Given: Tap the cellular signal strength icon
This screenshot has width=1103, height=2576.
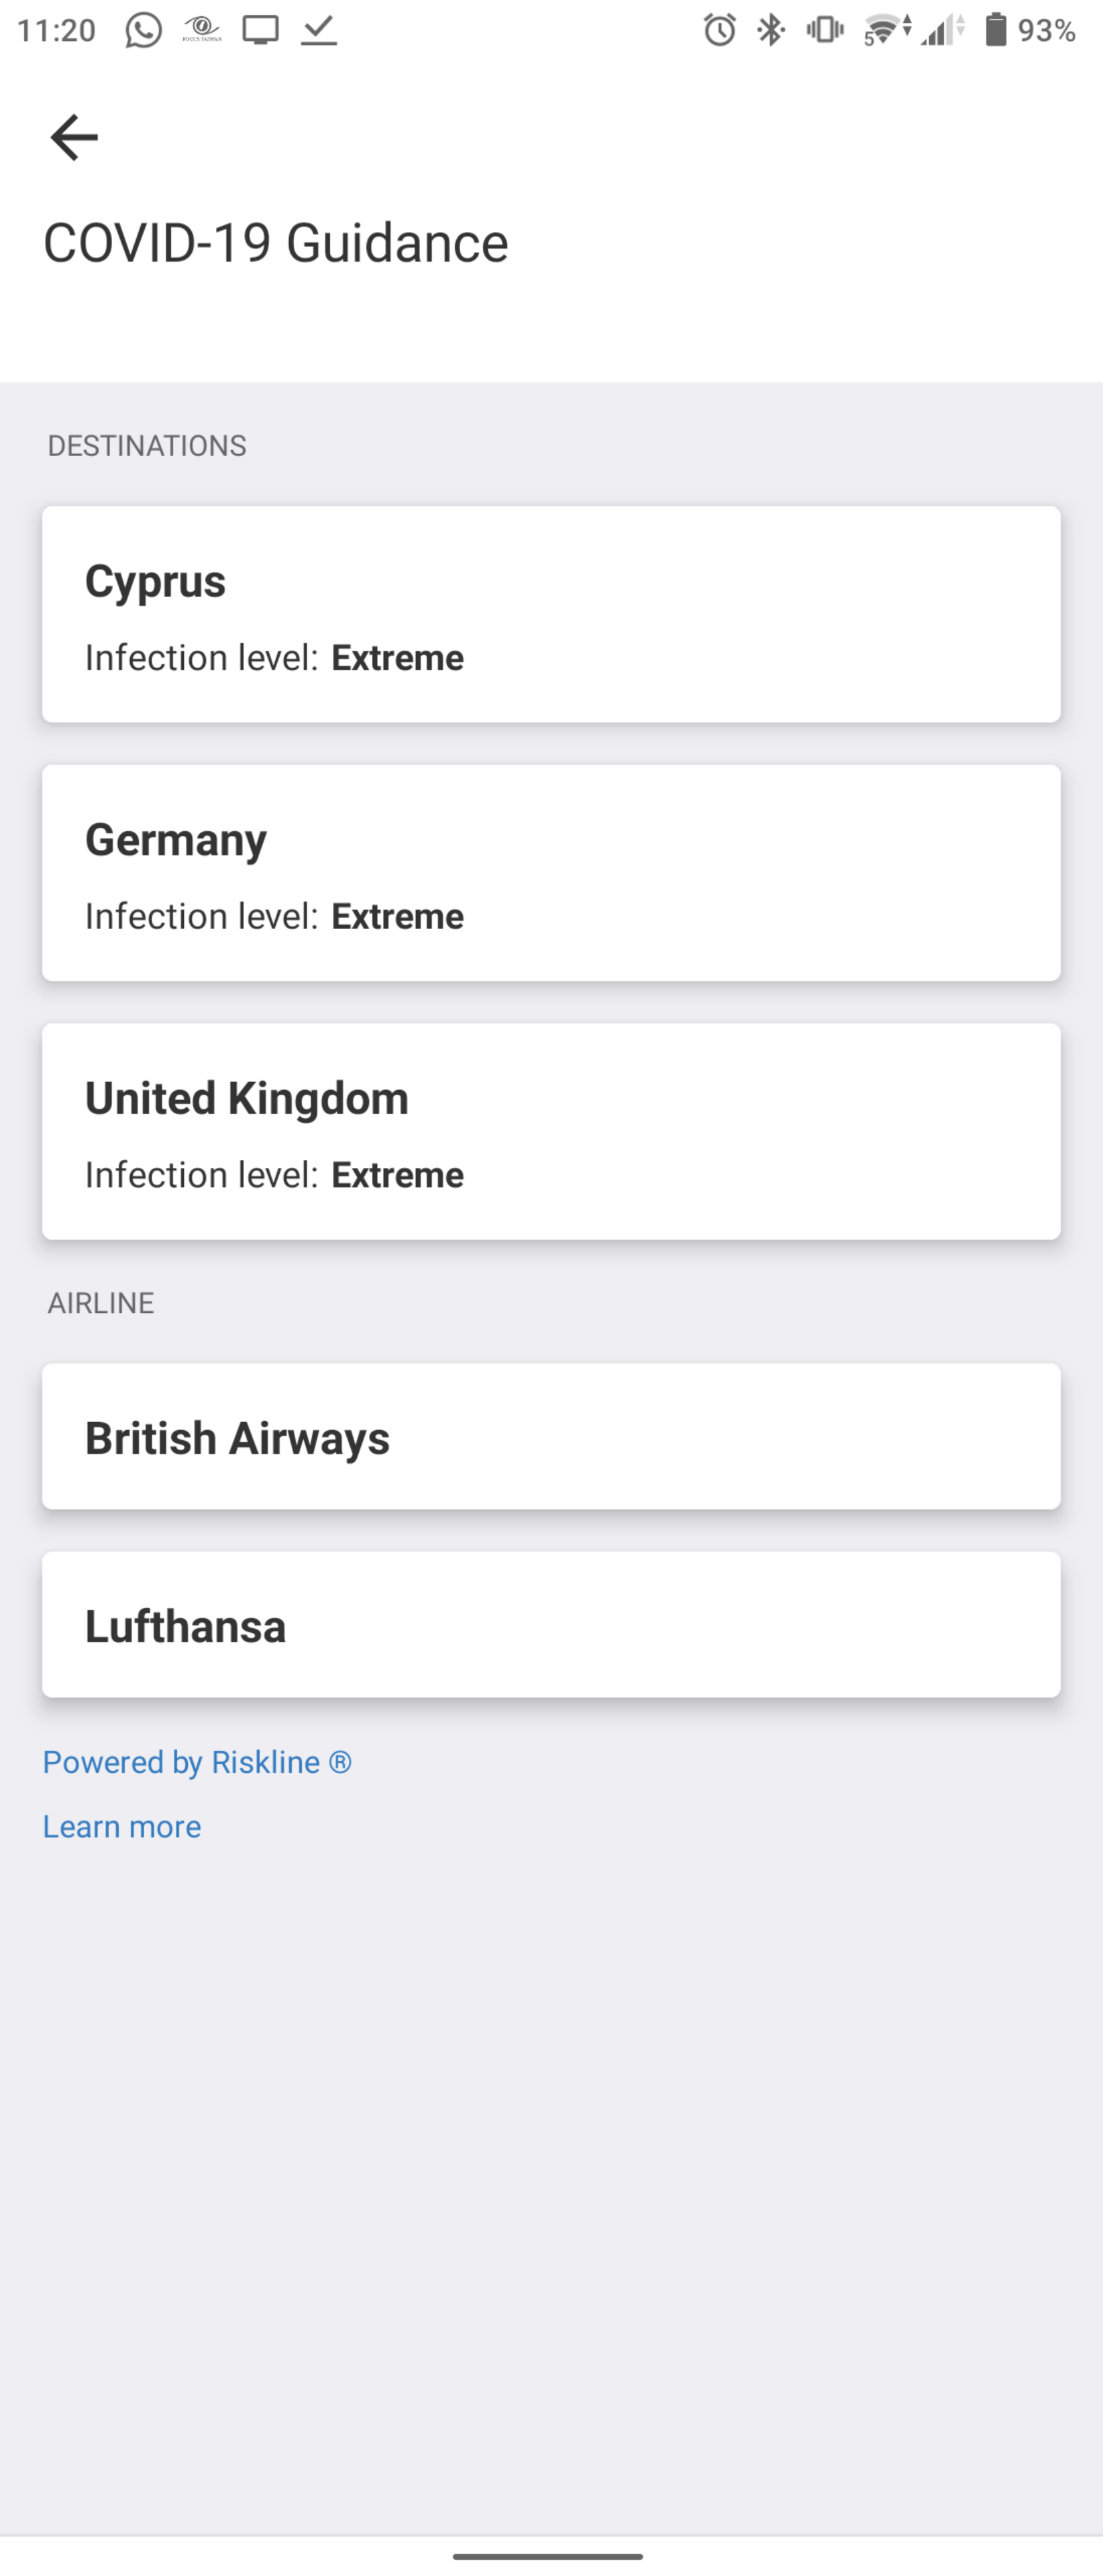Looking at the screenshot, I should click(942, 30).
